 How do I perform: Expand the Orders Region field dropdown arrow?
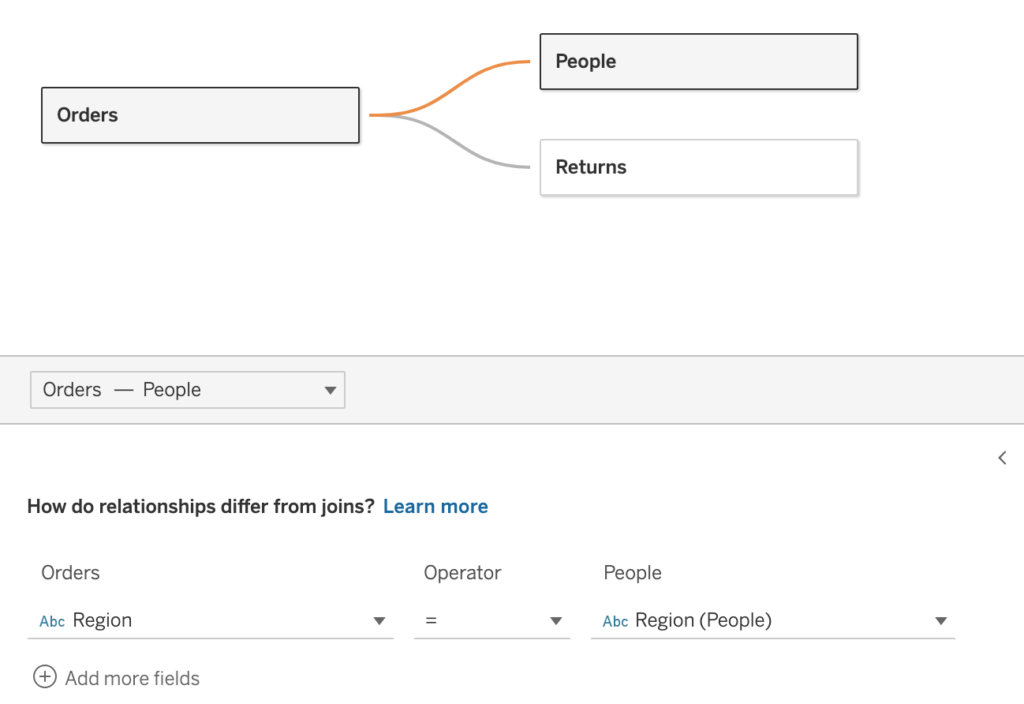pyautogui.click(x=379, y=621)
